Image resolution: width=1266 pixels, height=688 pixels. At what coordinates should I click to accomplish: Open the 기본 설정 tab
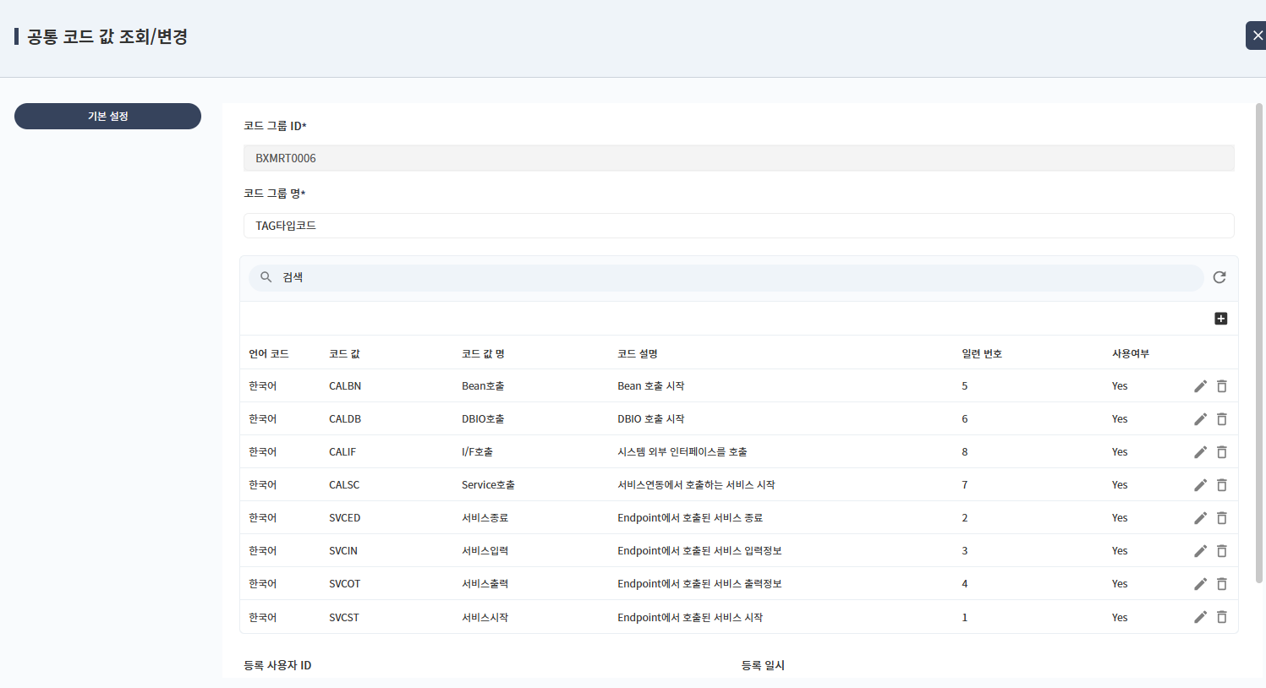pos(108,116)
